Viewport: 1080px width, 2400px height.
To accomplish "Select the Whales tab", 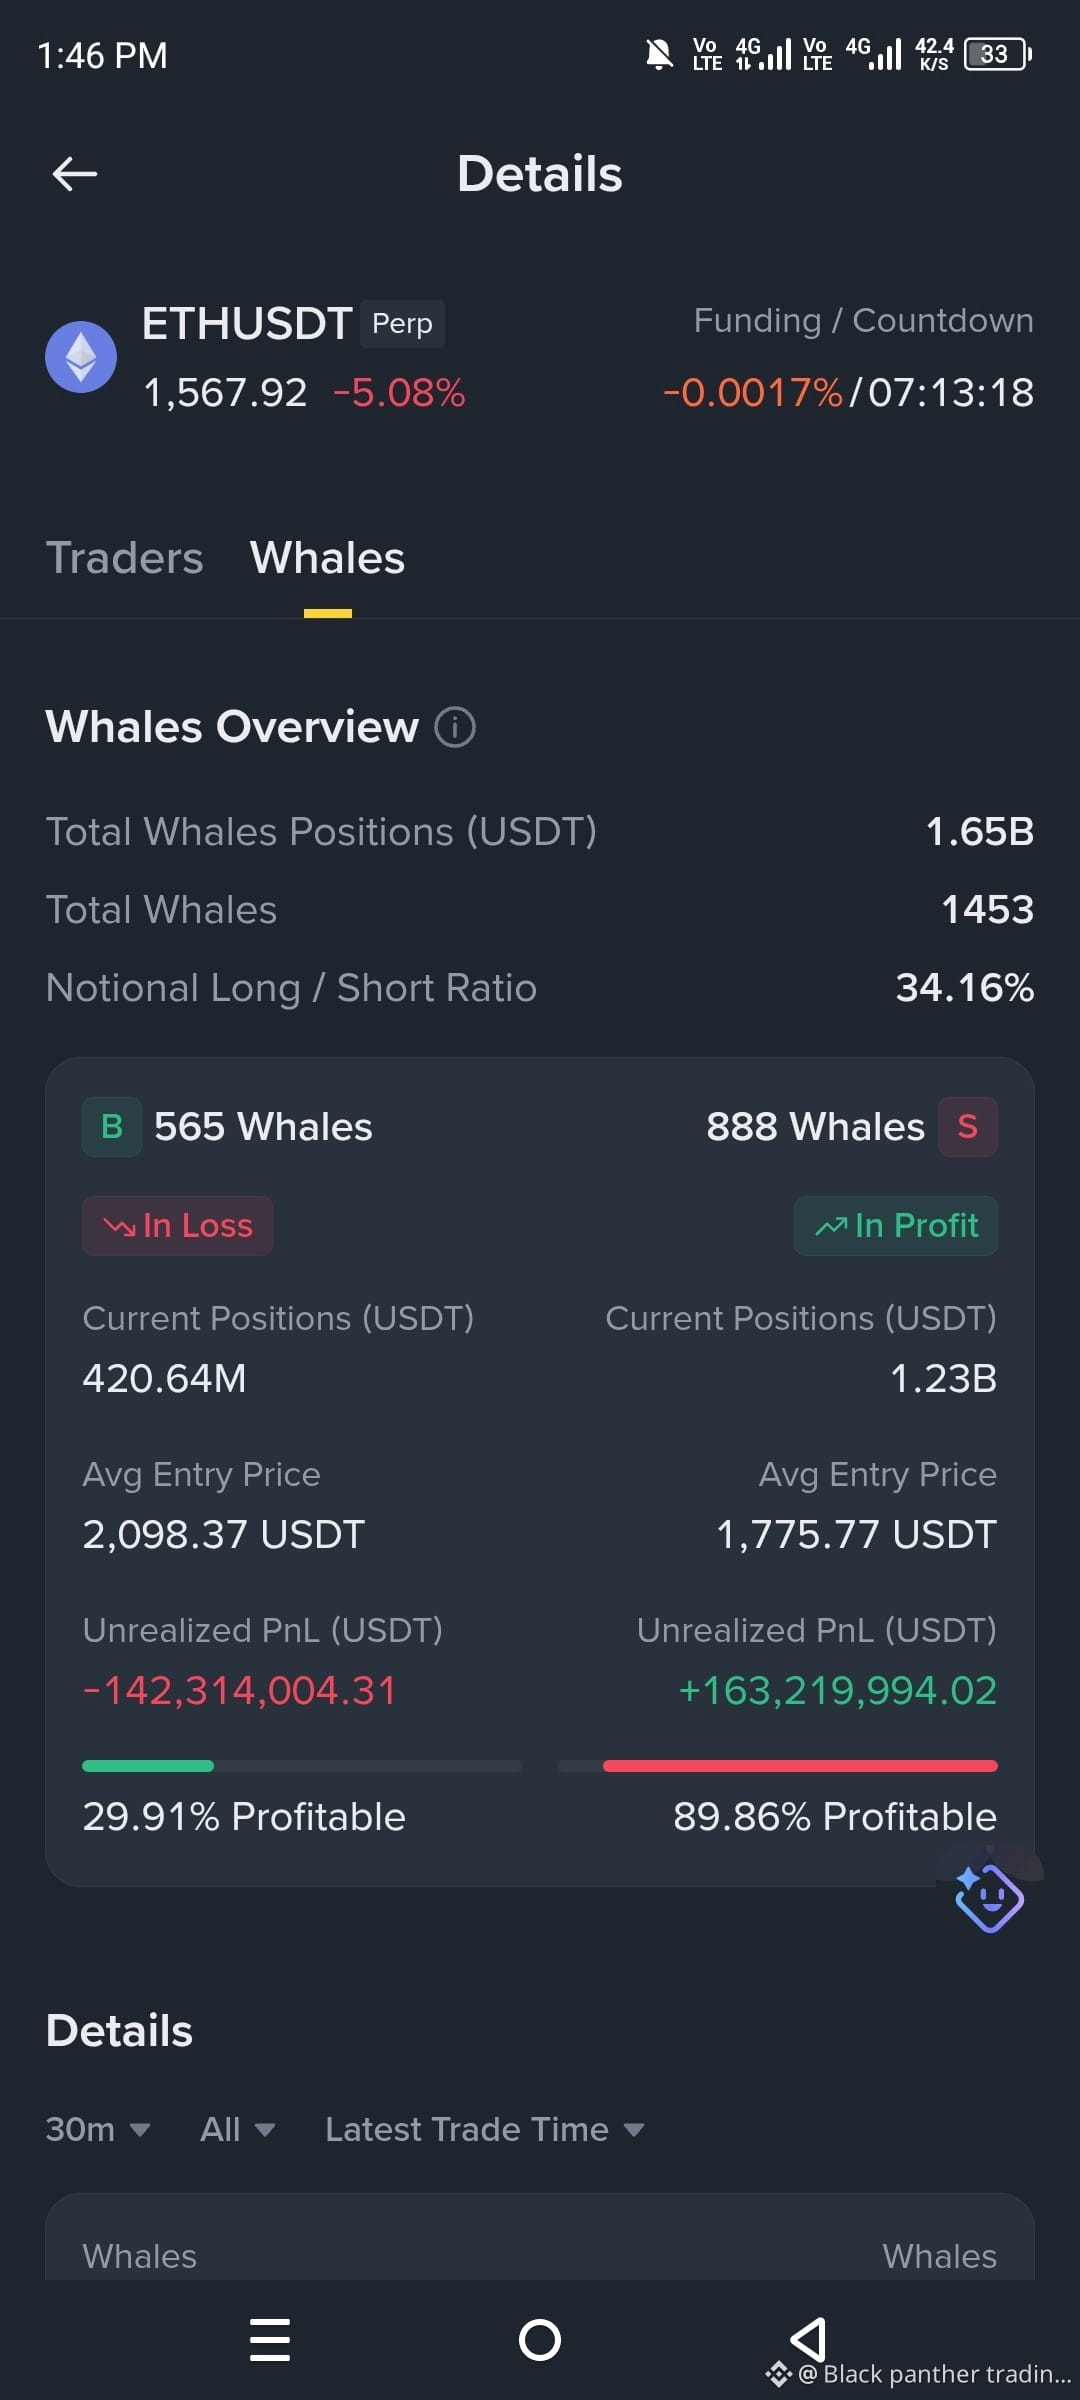I will (328, 558).
